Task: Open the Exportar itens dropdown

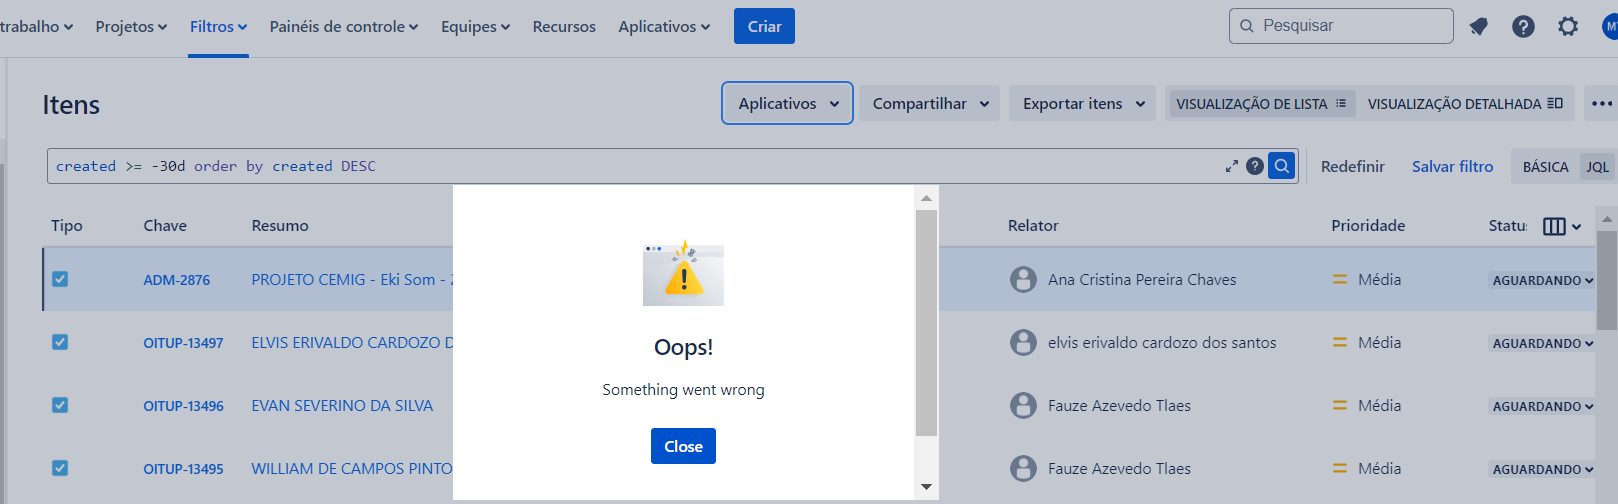Action: (1082, 103)
